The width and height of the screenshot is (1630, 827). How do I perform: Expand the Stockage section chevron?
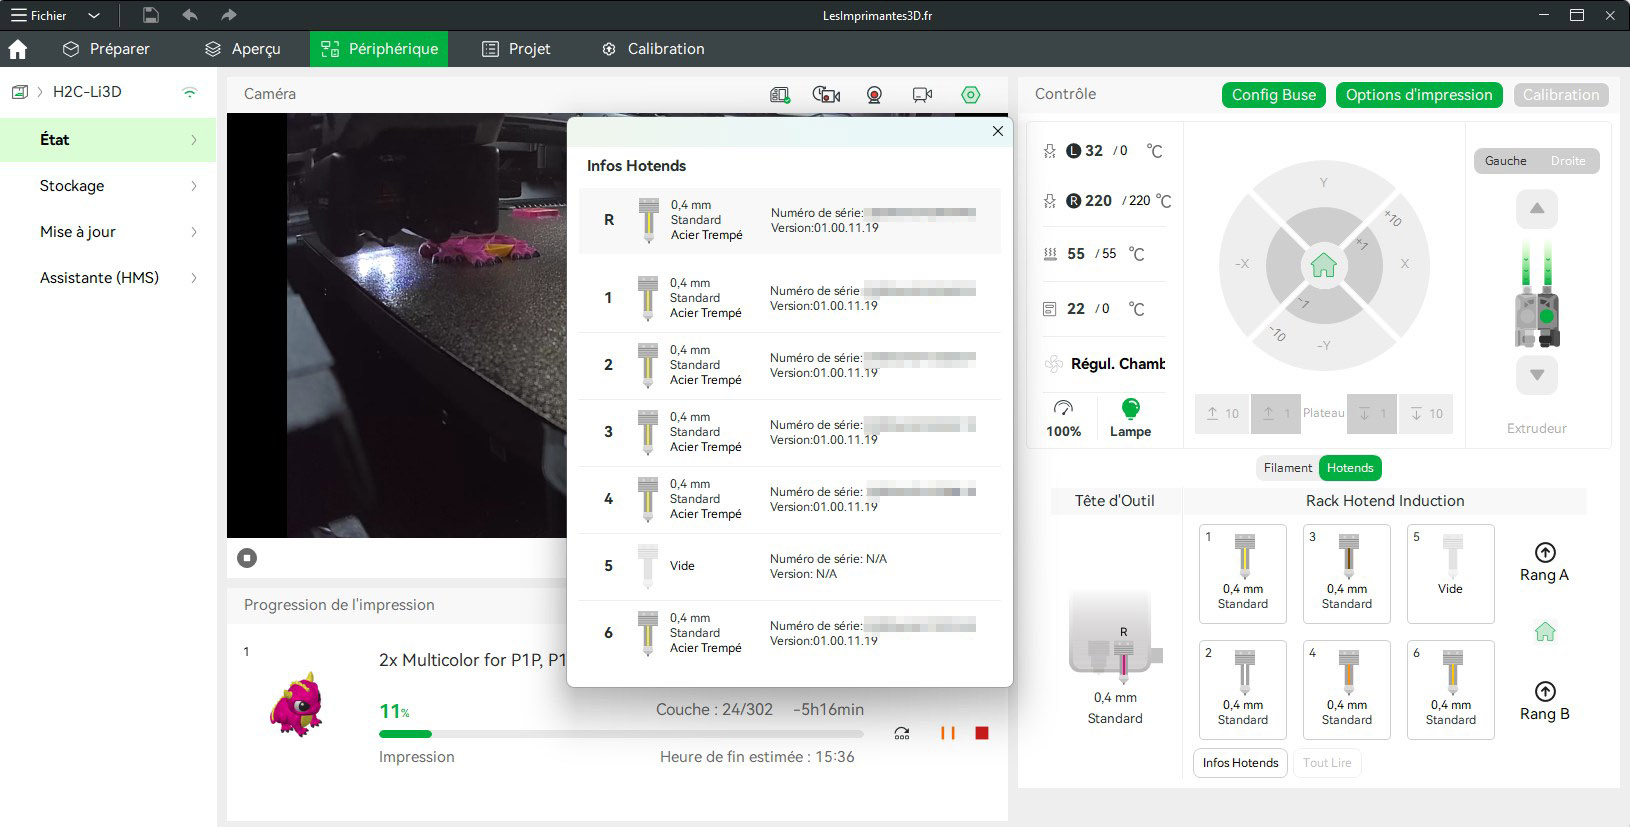194,186
